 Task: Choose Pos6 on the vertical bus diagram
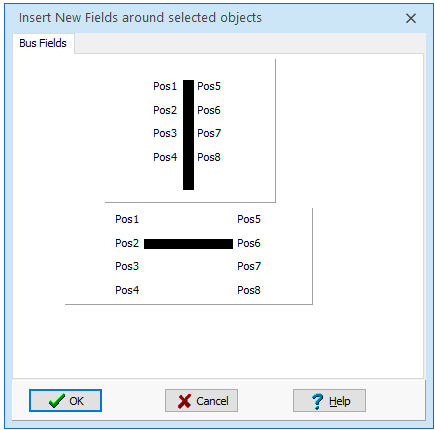click(209, 110)
